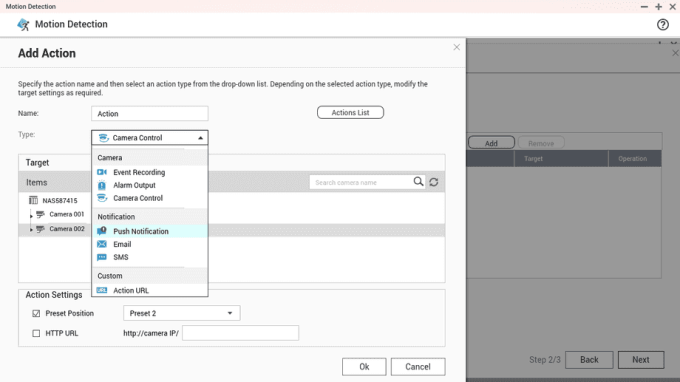
Task: Open the Preset 2 dropdown
Action: click(x=182, y=313)
